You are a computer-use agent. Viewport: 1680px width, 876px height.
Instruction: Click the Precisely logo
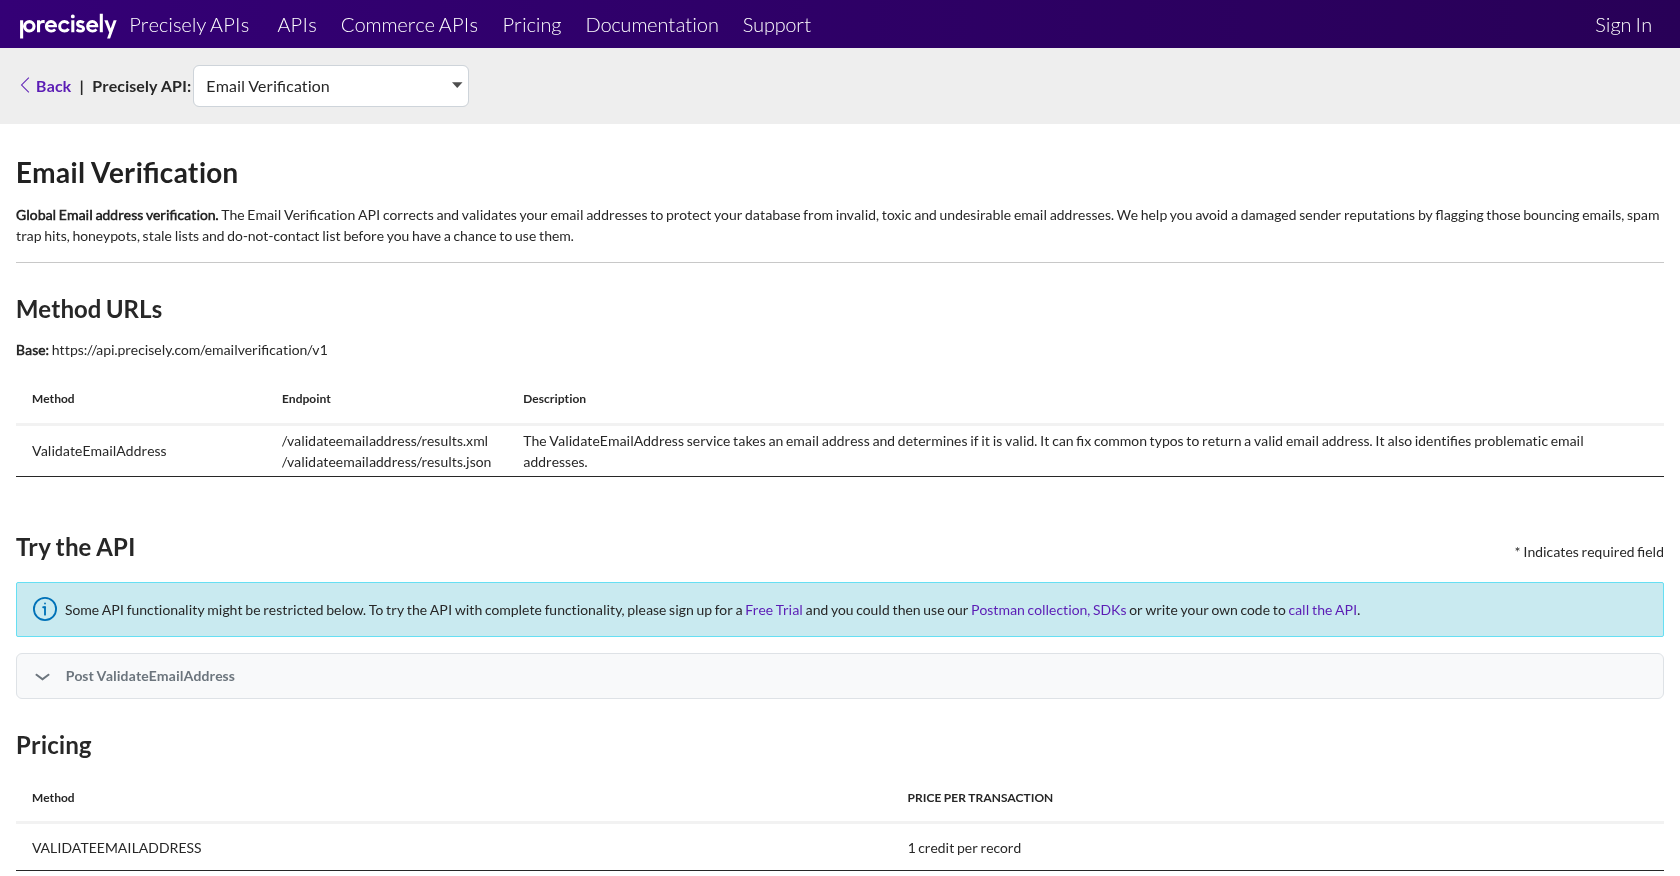(68, 25)
